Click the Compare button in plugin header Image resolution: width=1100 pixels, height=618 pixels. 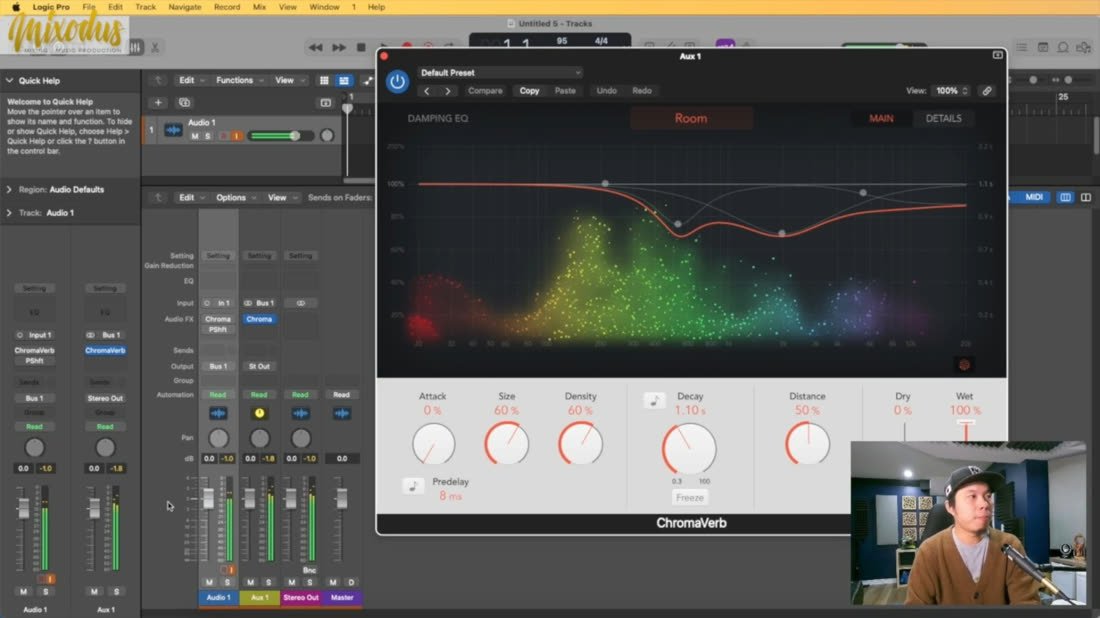coord(485,91)
